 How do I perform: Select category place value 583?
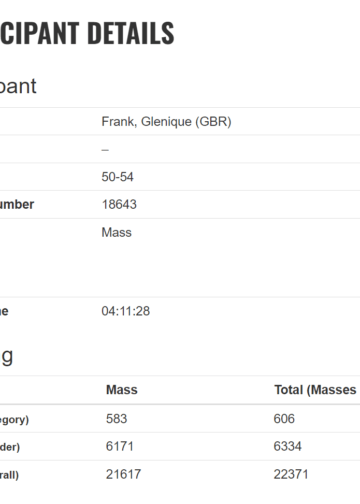pyautogui.click(x=116, y=419)
